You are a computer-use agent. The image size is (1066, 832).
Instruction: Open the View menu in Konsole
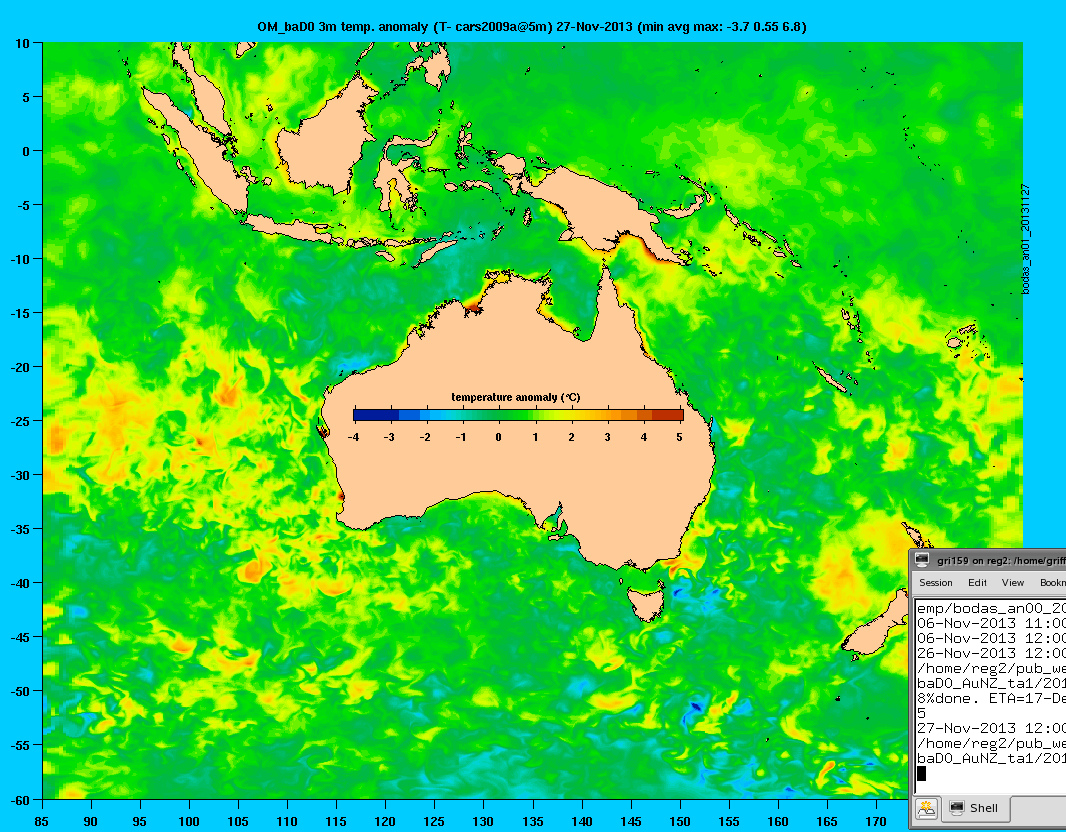(1012, 583)
